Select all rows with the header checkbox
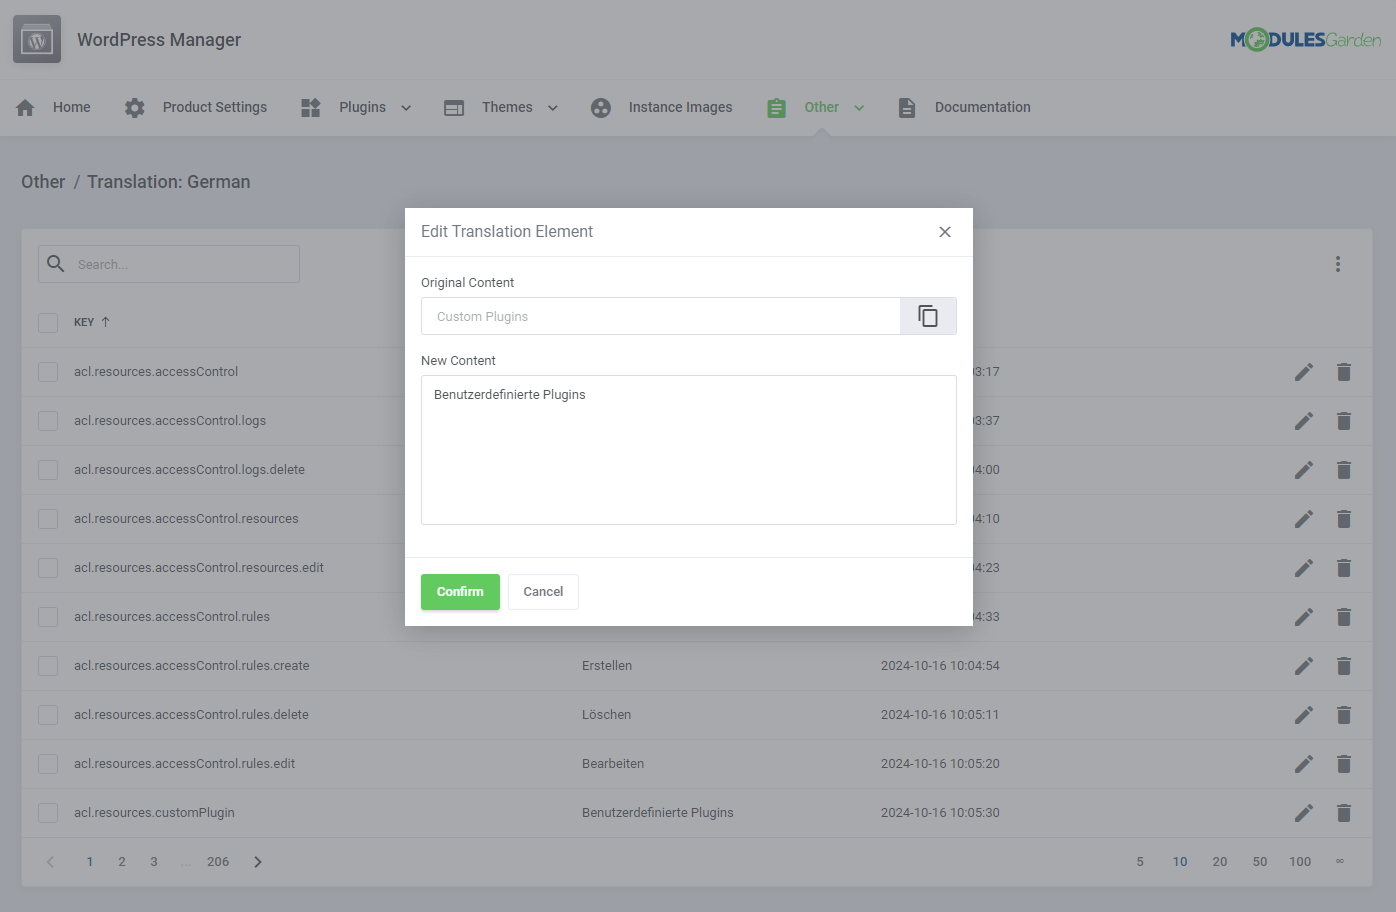This screenshot has width=1396, height=912. [x=47, y=322]
